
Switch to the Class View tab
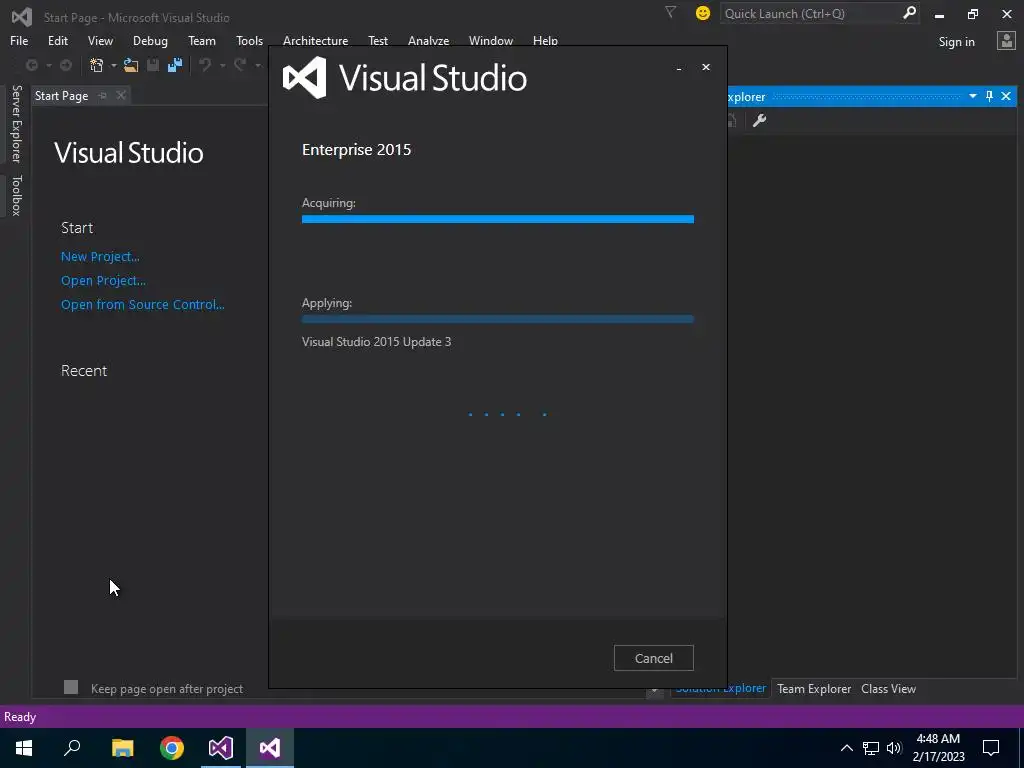coord(888,688)
